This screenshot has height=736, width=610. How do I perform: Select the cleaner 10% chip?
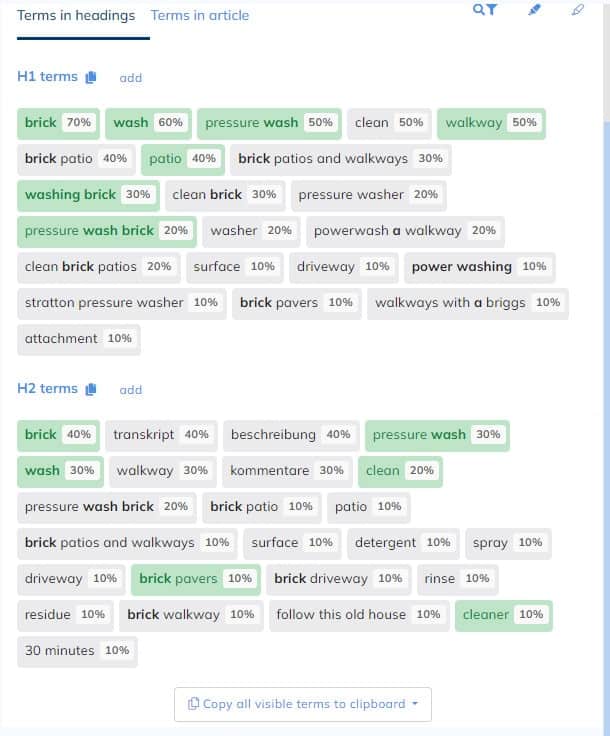[x=504, y=615]
